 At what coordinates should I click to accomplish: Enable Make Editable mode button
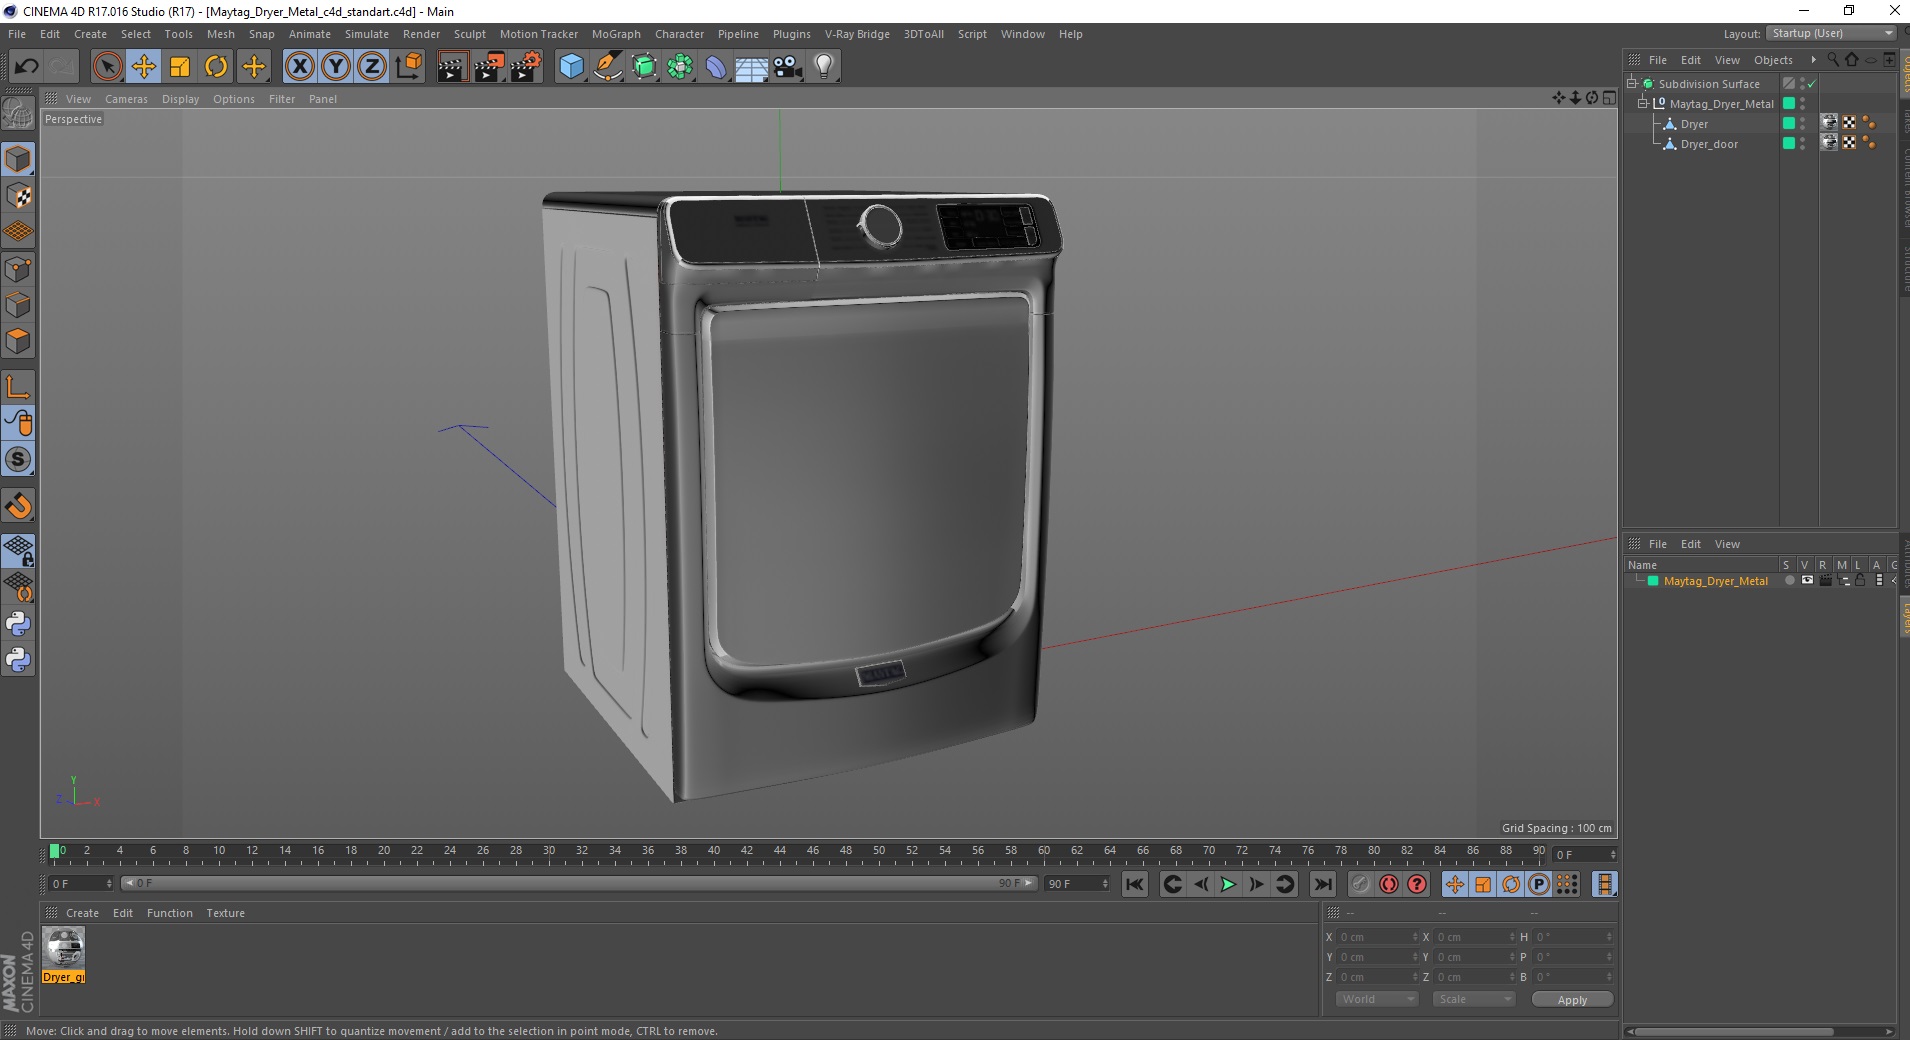(18, 115)
